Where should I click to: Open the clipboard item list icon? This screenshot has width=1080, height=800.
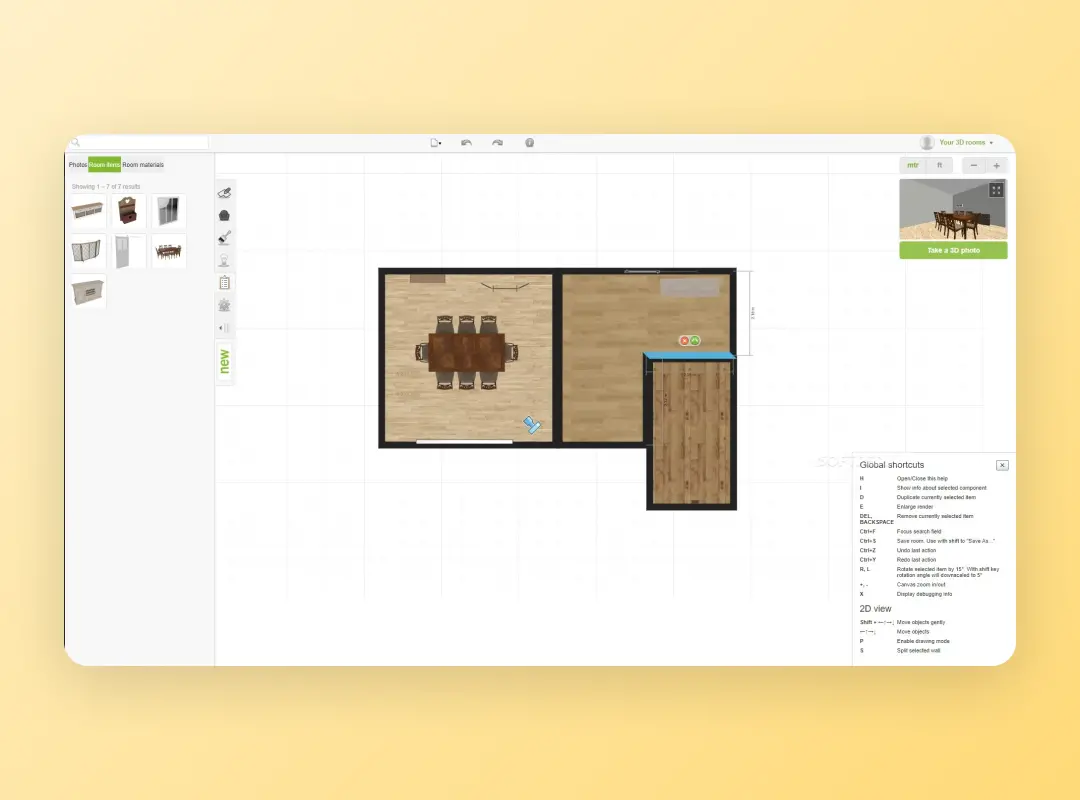click(x=225, y=283)
